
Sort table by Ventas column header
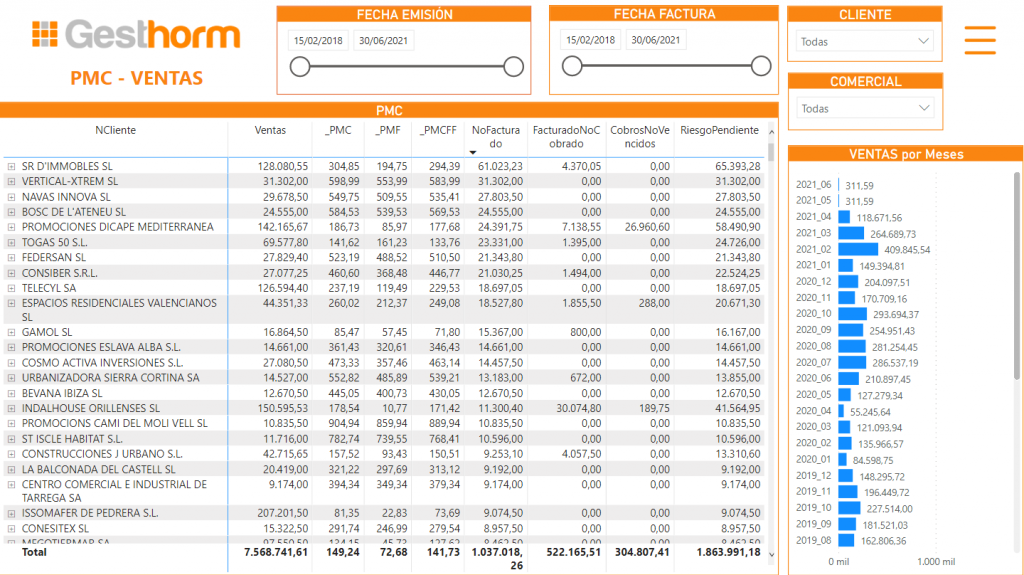[x=270, y=130]
